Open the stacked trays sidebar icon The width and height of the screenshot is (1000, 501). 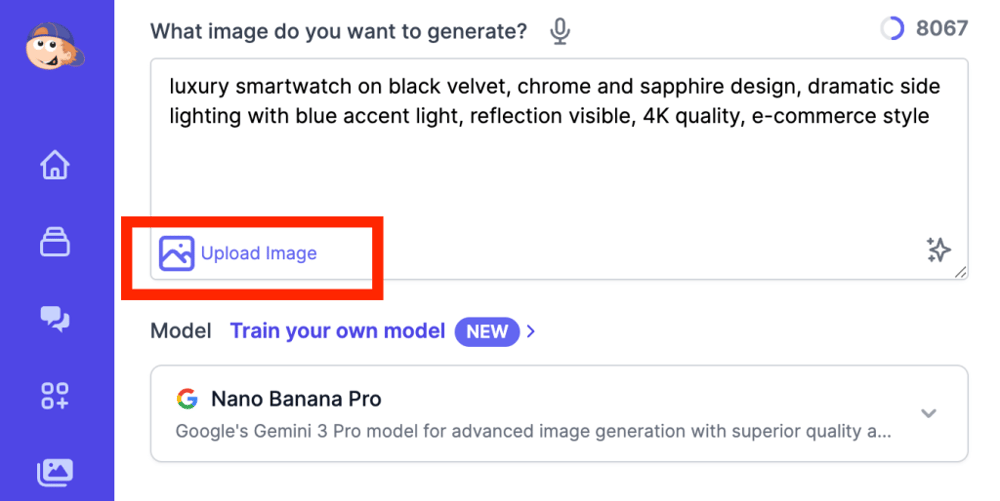coord(55,242)
